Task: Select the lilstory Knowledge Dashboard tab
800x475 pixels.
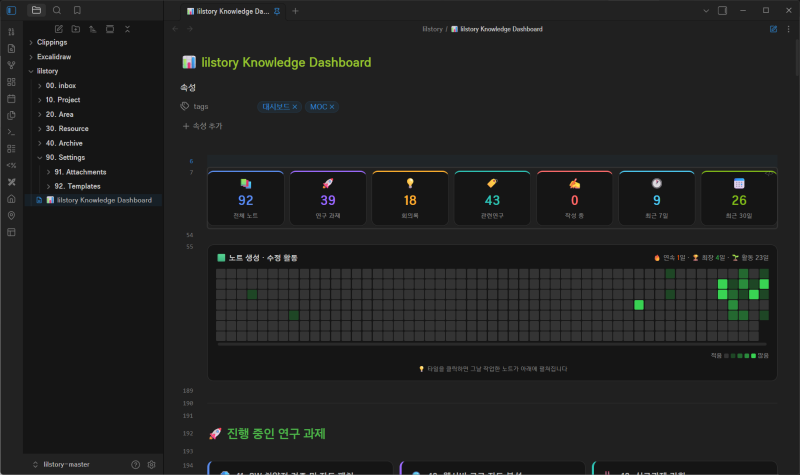Action: coord(228,11)
